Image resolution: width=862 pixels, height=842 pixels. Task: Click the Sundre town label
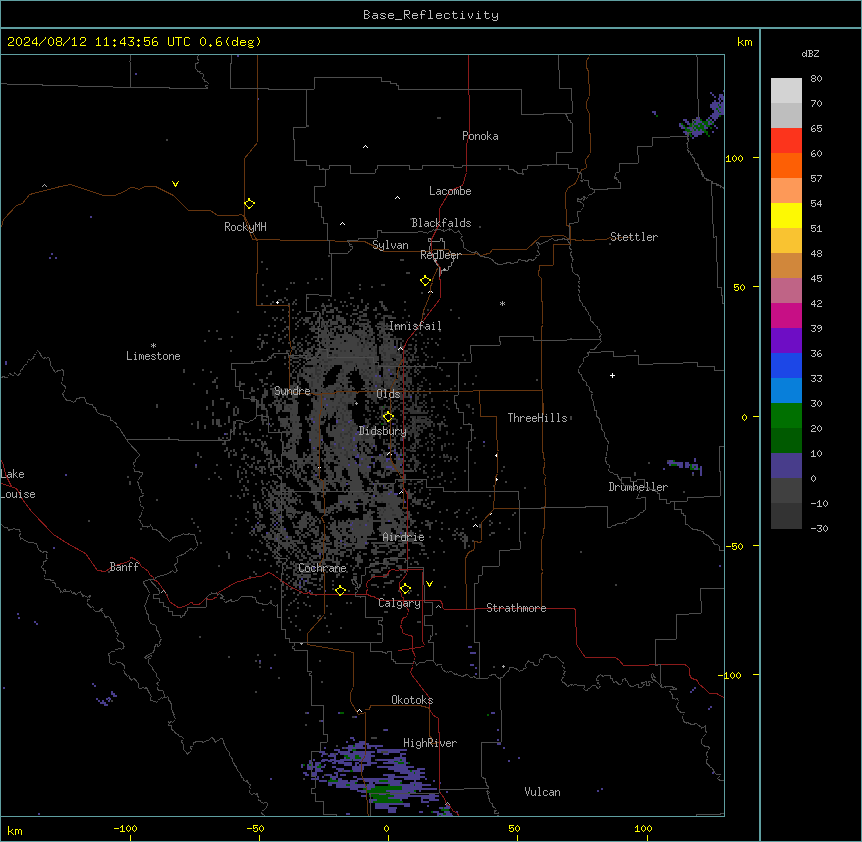coord(292,391)
